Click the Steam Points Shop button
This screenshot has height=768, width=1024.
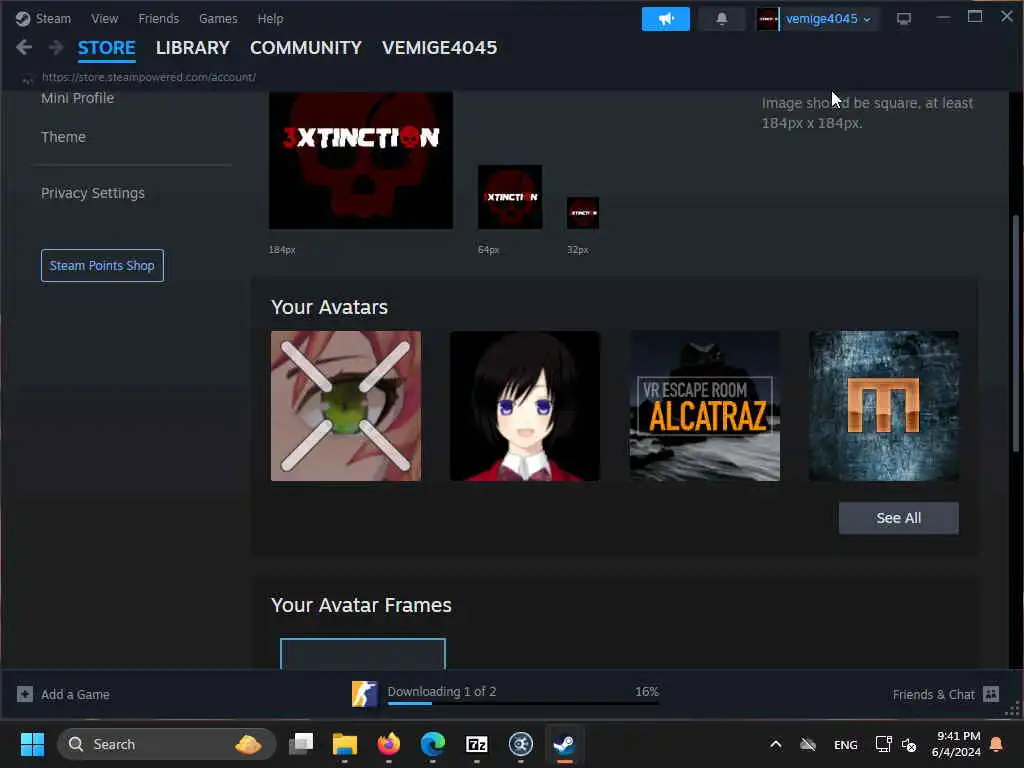pyautogui.click(x=102, y=265)
